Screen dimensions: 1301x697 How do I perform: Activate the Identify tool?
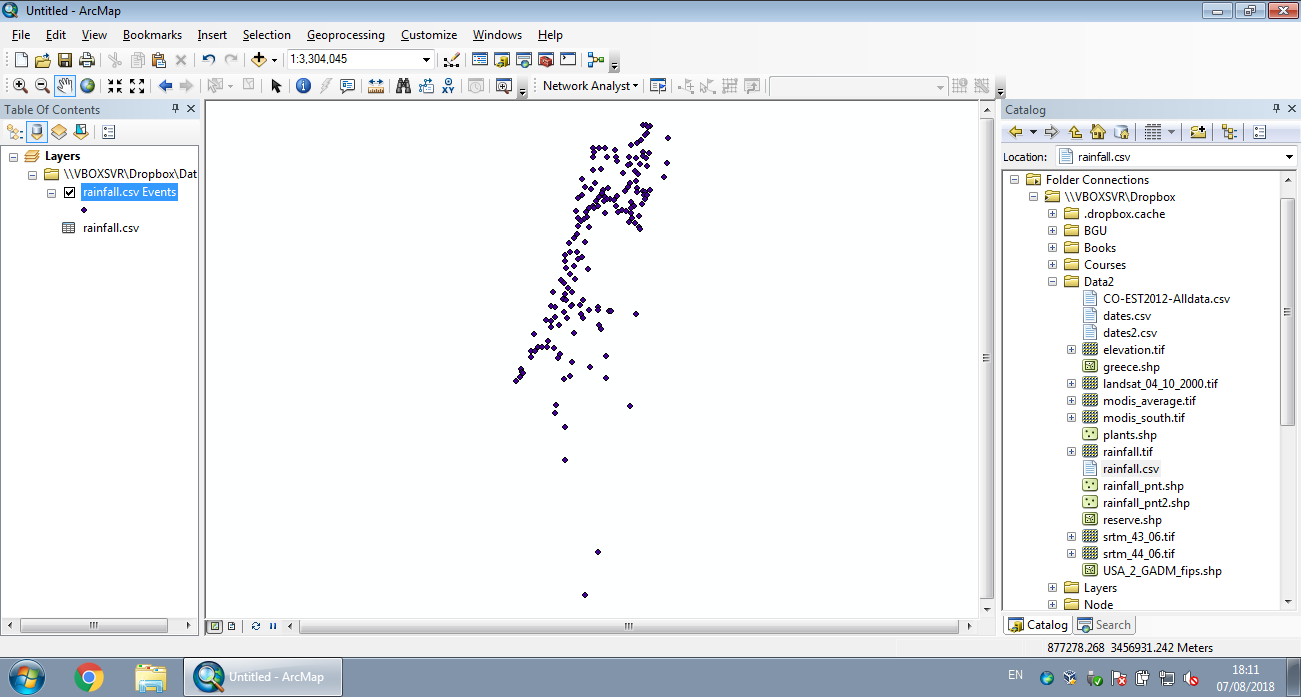click(x=302, y=86)
